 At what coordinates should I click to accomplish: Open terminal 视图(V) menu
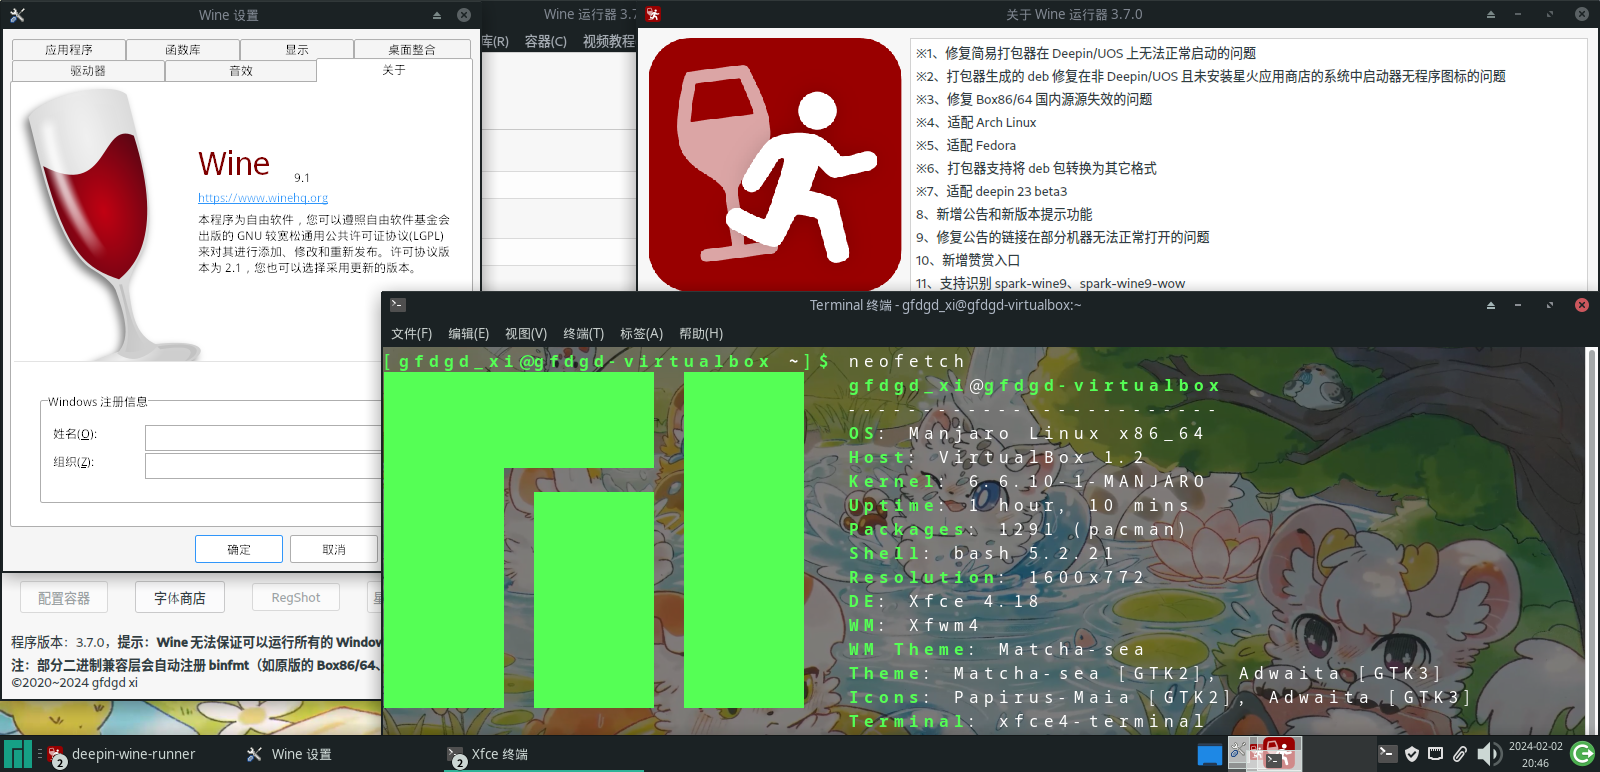point(526,333)
